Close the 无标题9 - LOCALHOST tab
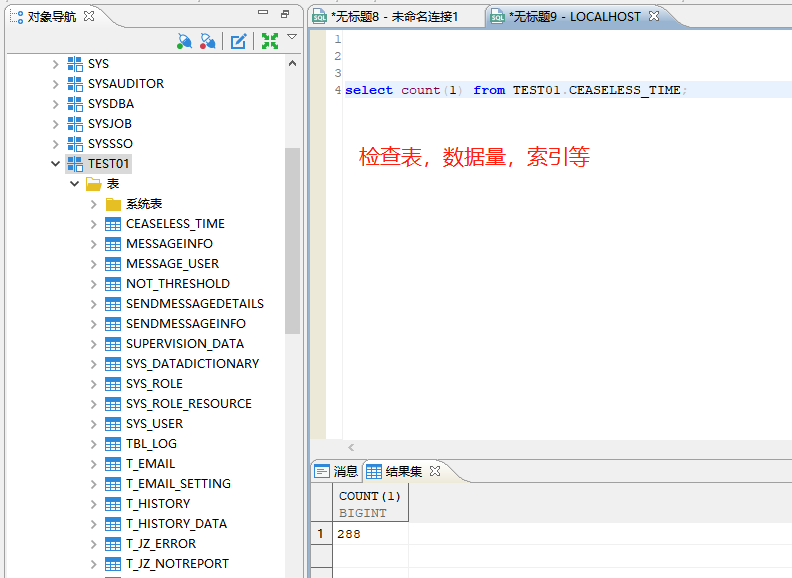Image resolution: width=792 pixels, height=578 pixels. (654, 16)
